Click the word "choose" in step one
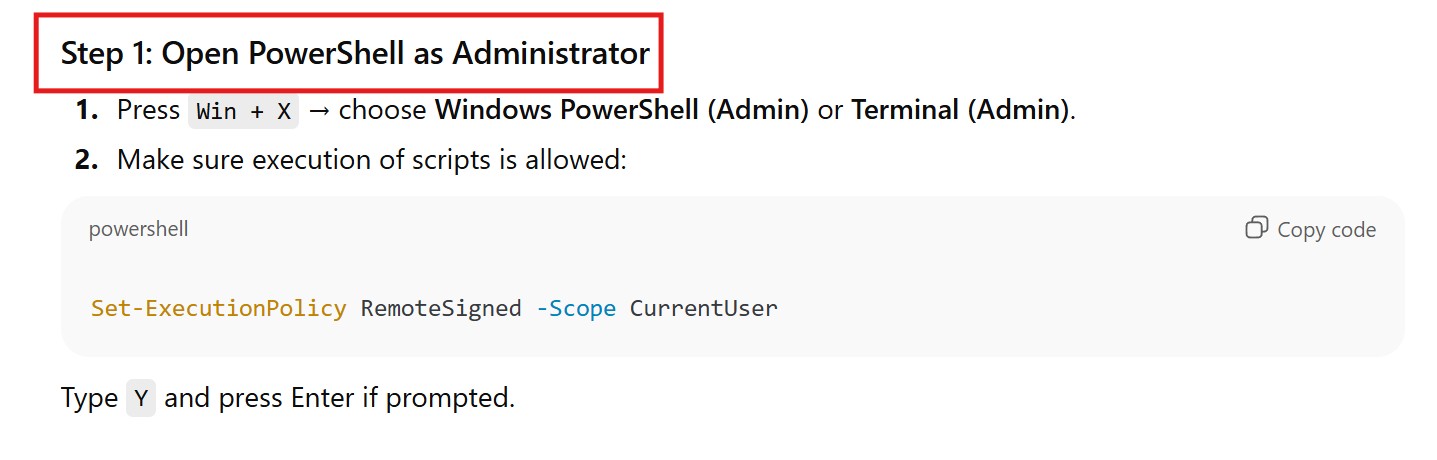The height and width of the screenshot is (460, 1437). point(383,110)
